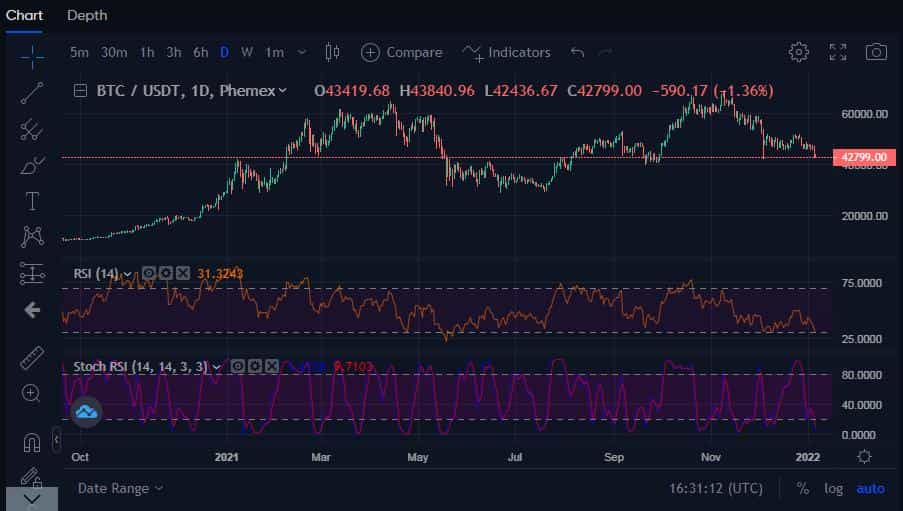Open the candlestick chart style selector
The height and width of the screenshot is (511, 903).
point(332,52)
